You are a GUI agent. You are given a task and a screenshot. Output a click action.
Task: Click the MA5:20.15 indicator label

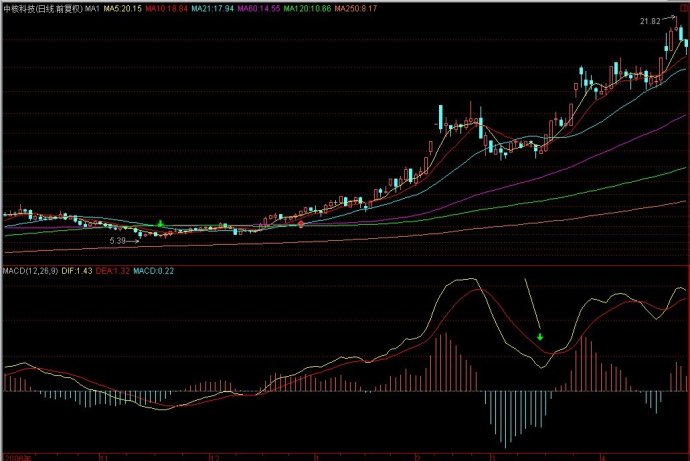coord(124,7)
